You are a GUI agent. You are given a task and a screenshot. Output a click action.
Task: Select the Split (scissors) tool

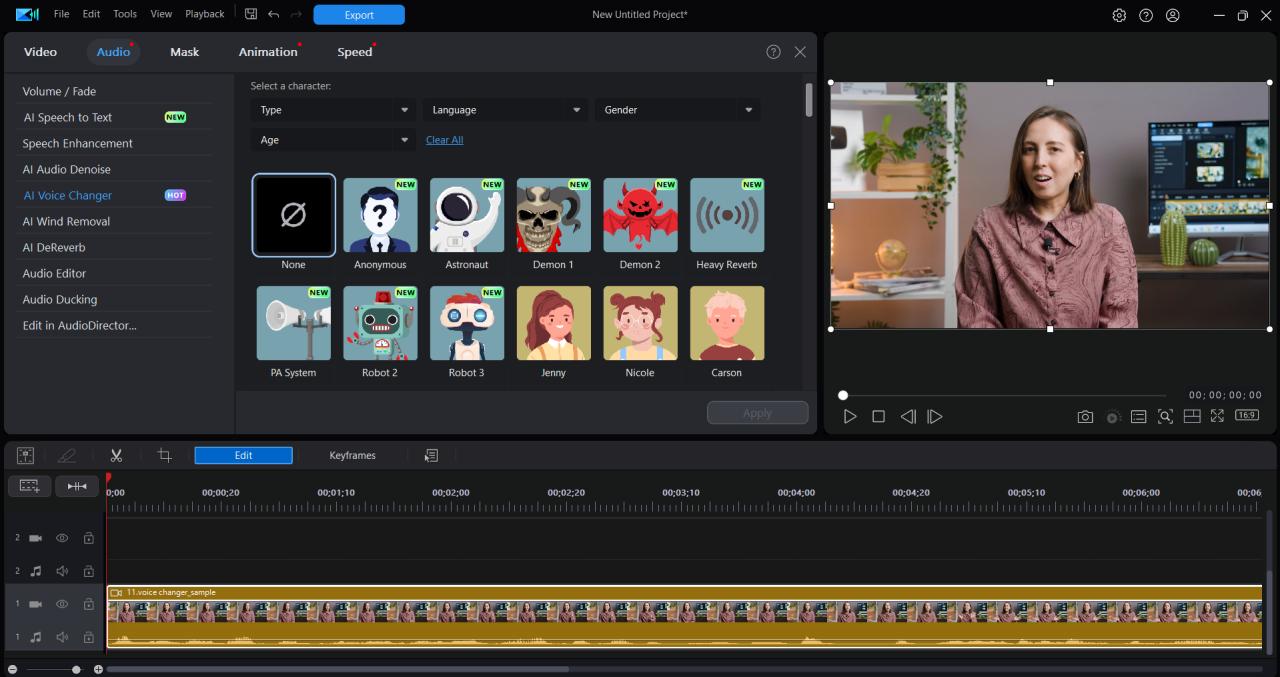tap(116, 455)
